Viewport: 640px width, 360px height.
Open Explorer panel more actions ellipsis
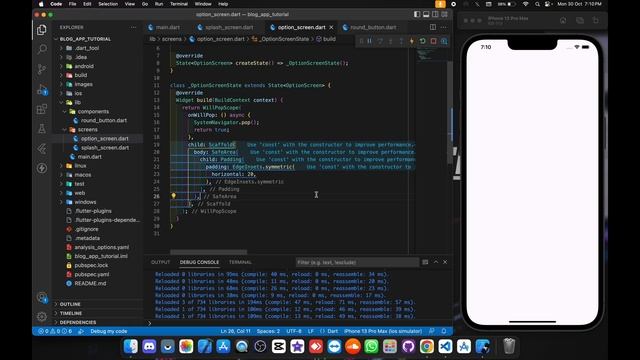coord(133,27)
